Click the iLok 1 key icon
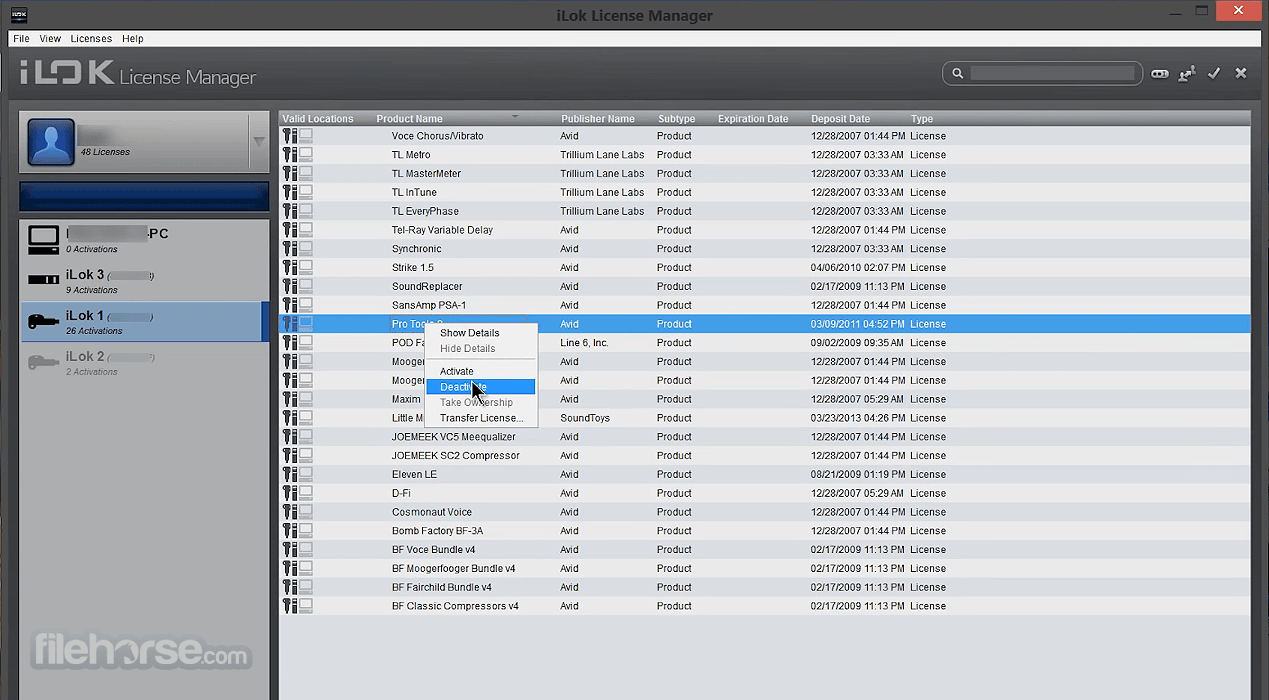This screenshot has width=1269, height=700. (x=43, y=321)
